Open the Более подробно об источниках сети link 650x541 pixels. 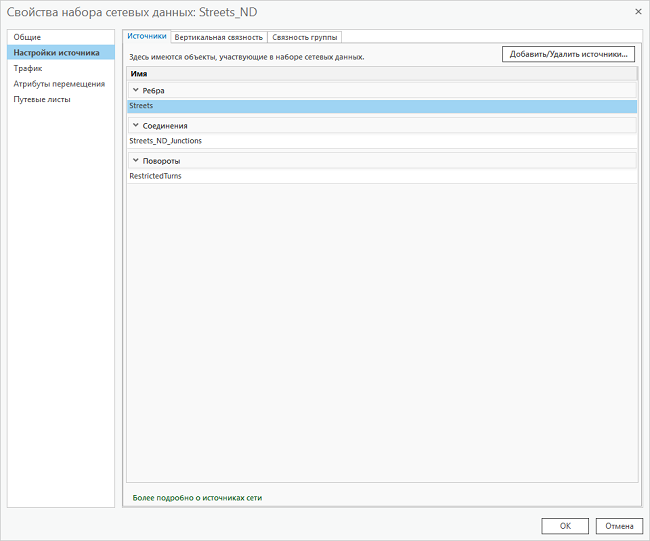click(x=197, y=497)
